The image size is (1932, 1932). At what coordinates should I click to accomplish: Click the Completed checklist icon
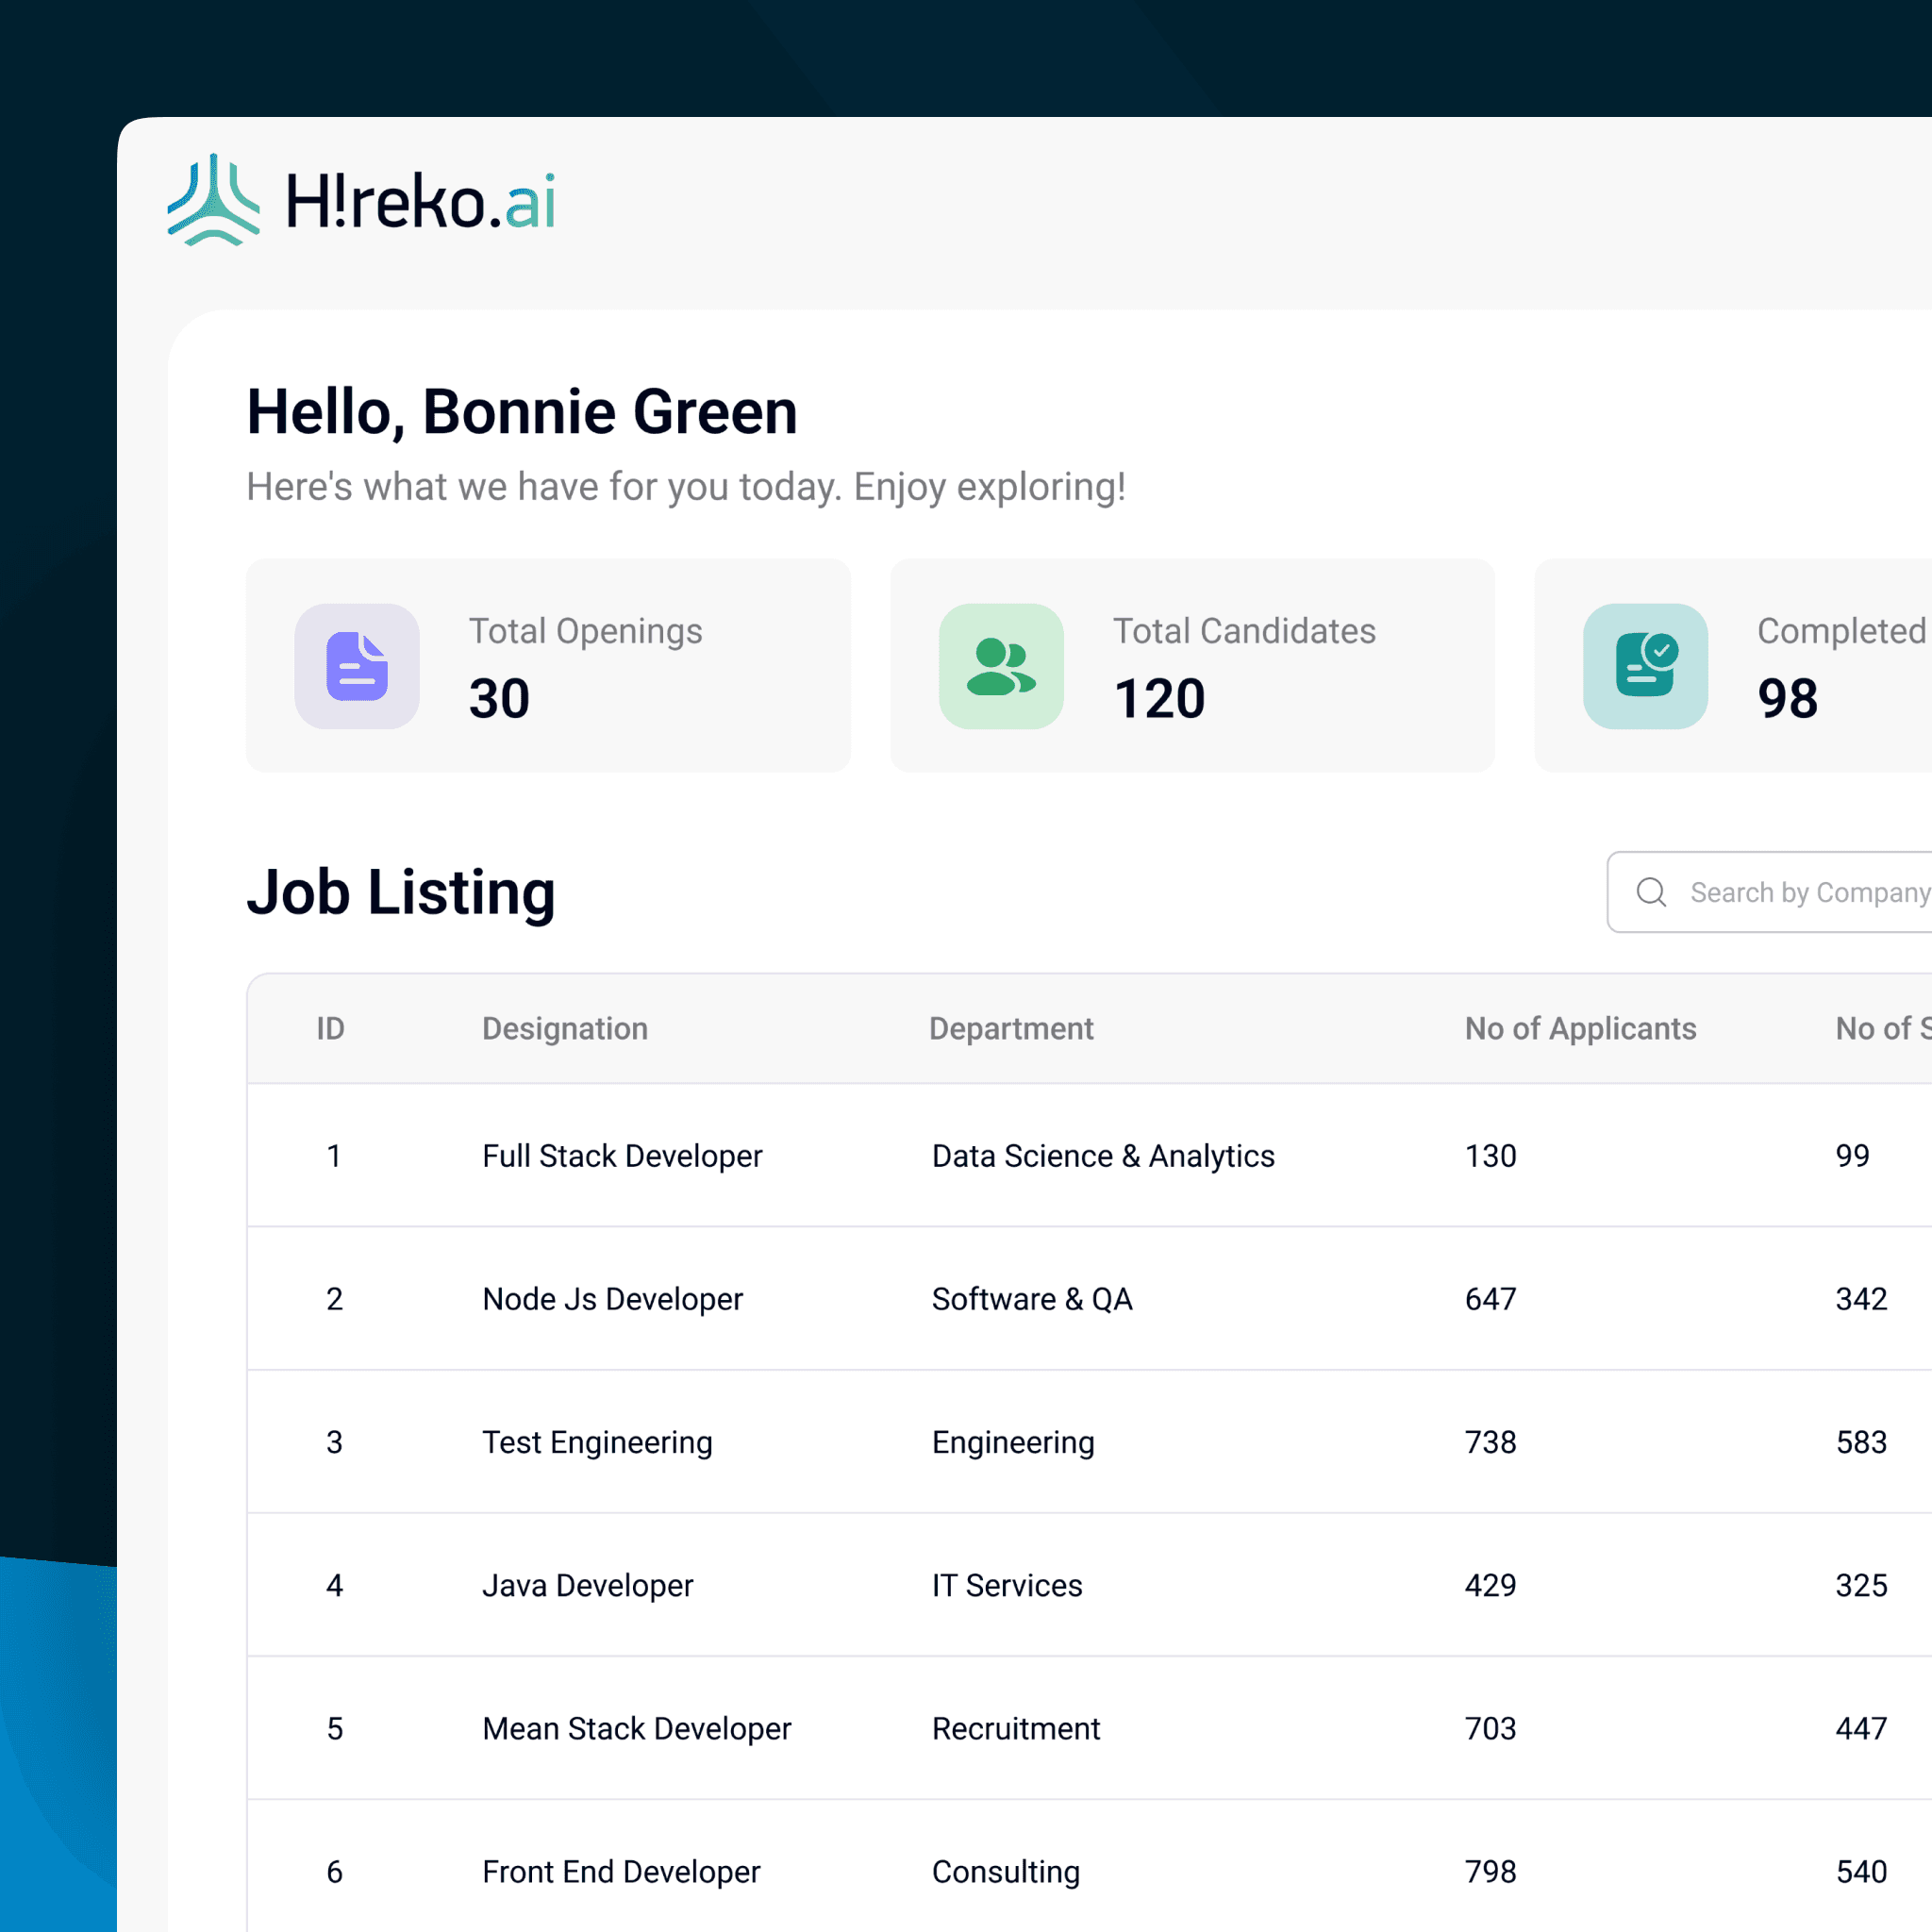tap(1645, 666)
